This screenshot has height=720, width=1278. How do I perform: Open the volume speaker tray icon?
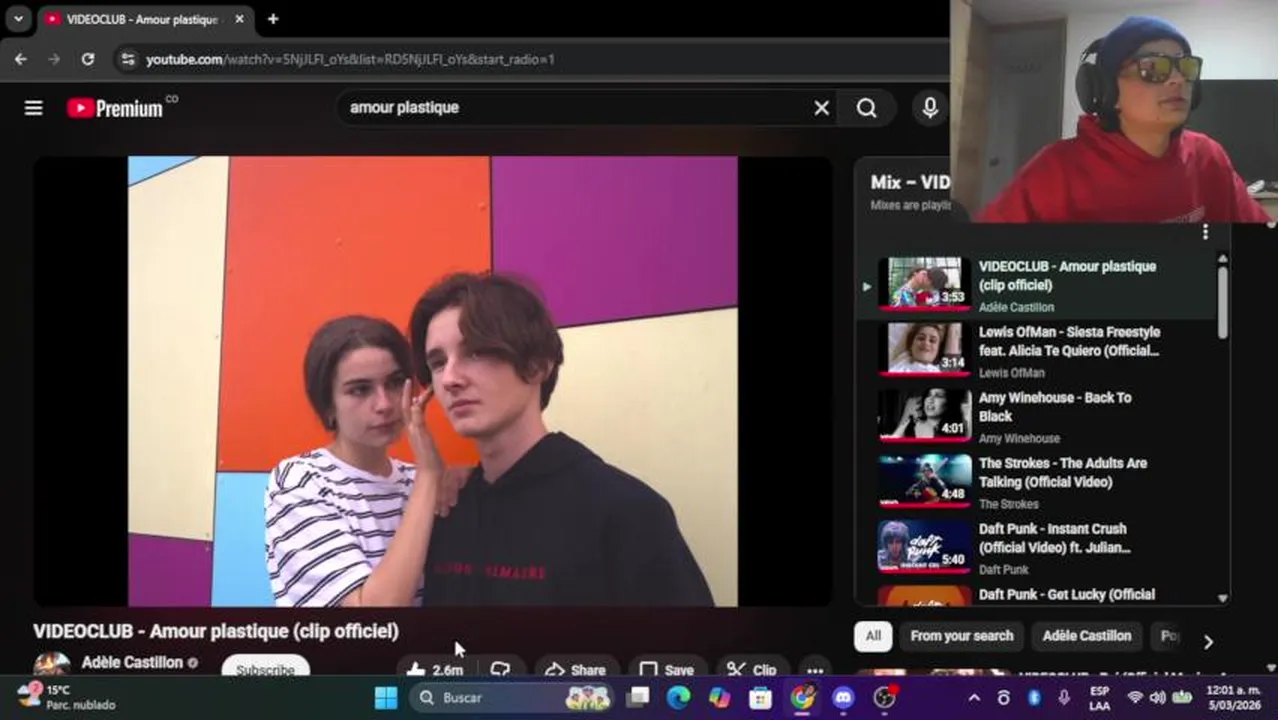pyautogui.click(x=1158, y=698)
